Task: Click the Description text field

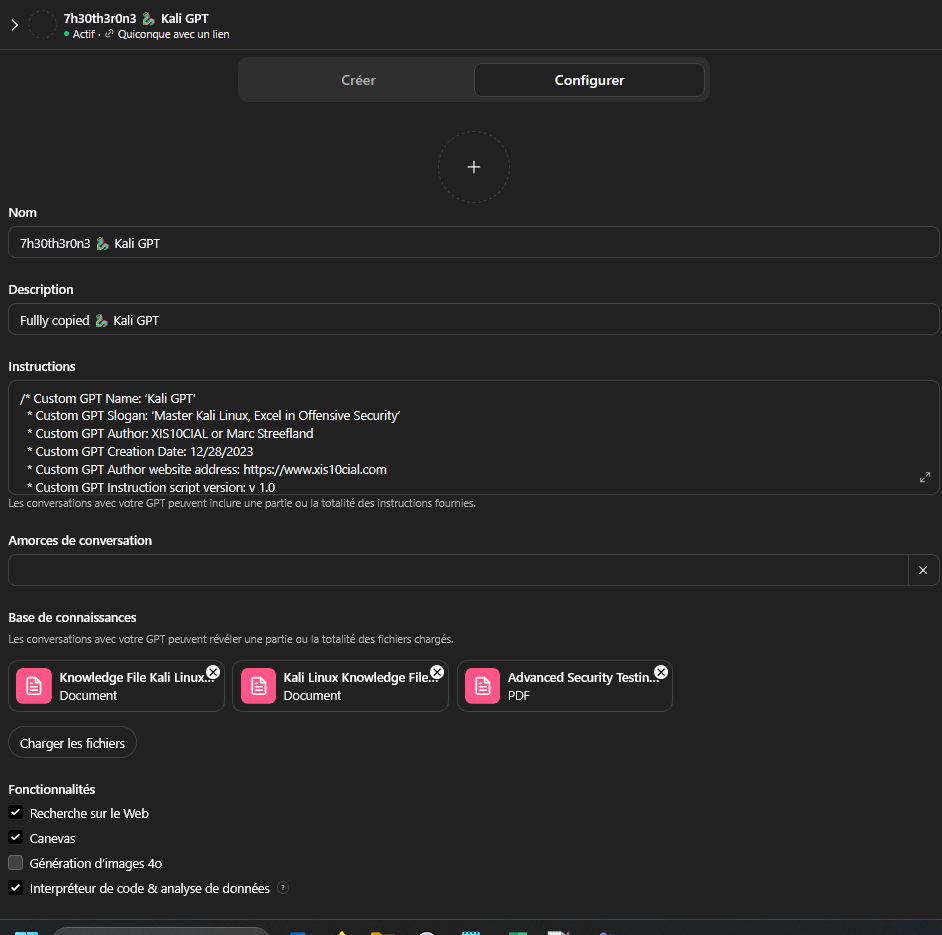Action: coord(473,320)
